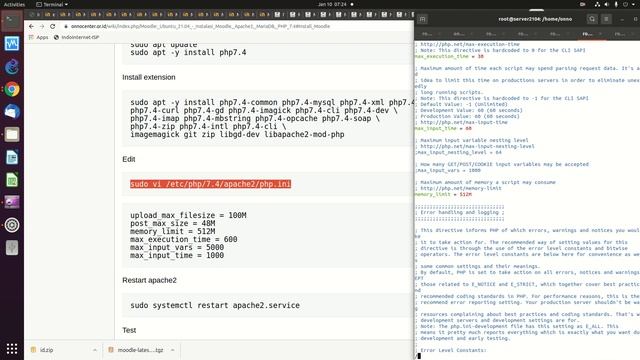
Task: Click the 'upload_max_filesize = 100M' line
Action: click(188, 215)
